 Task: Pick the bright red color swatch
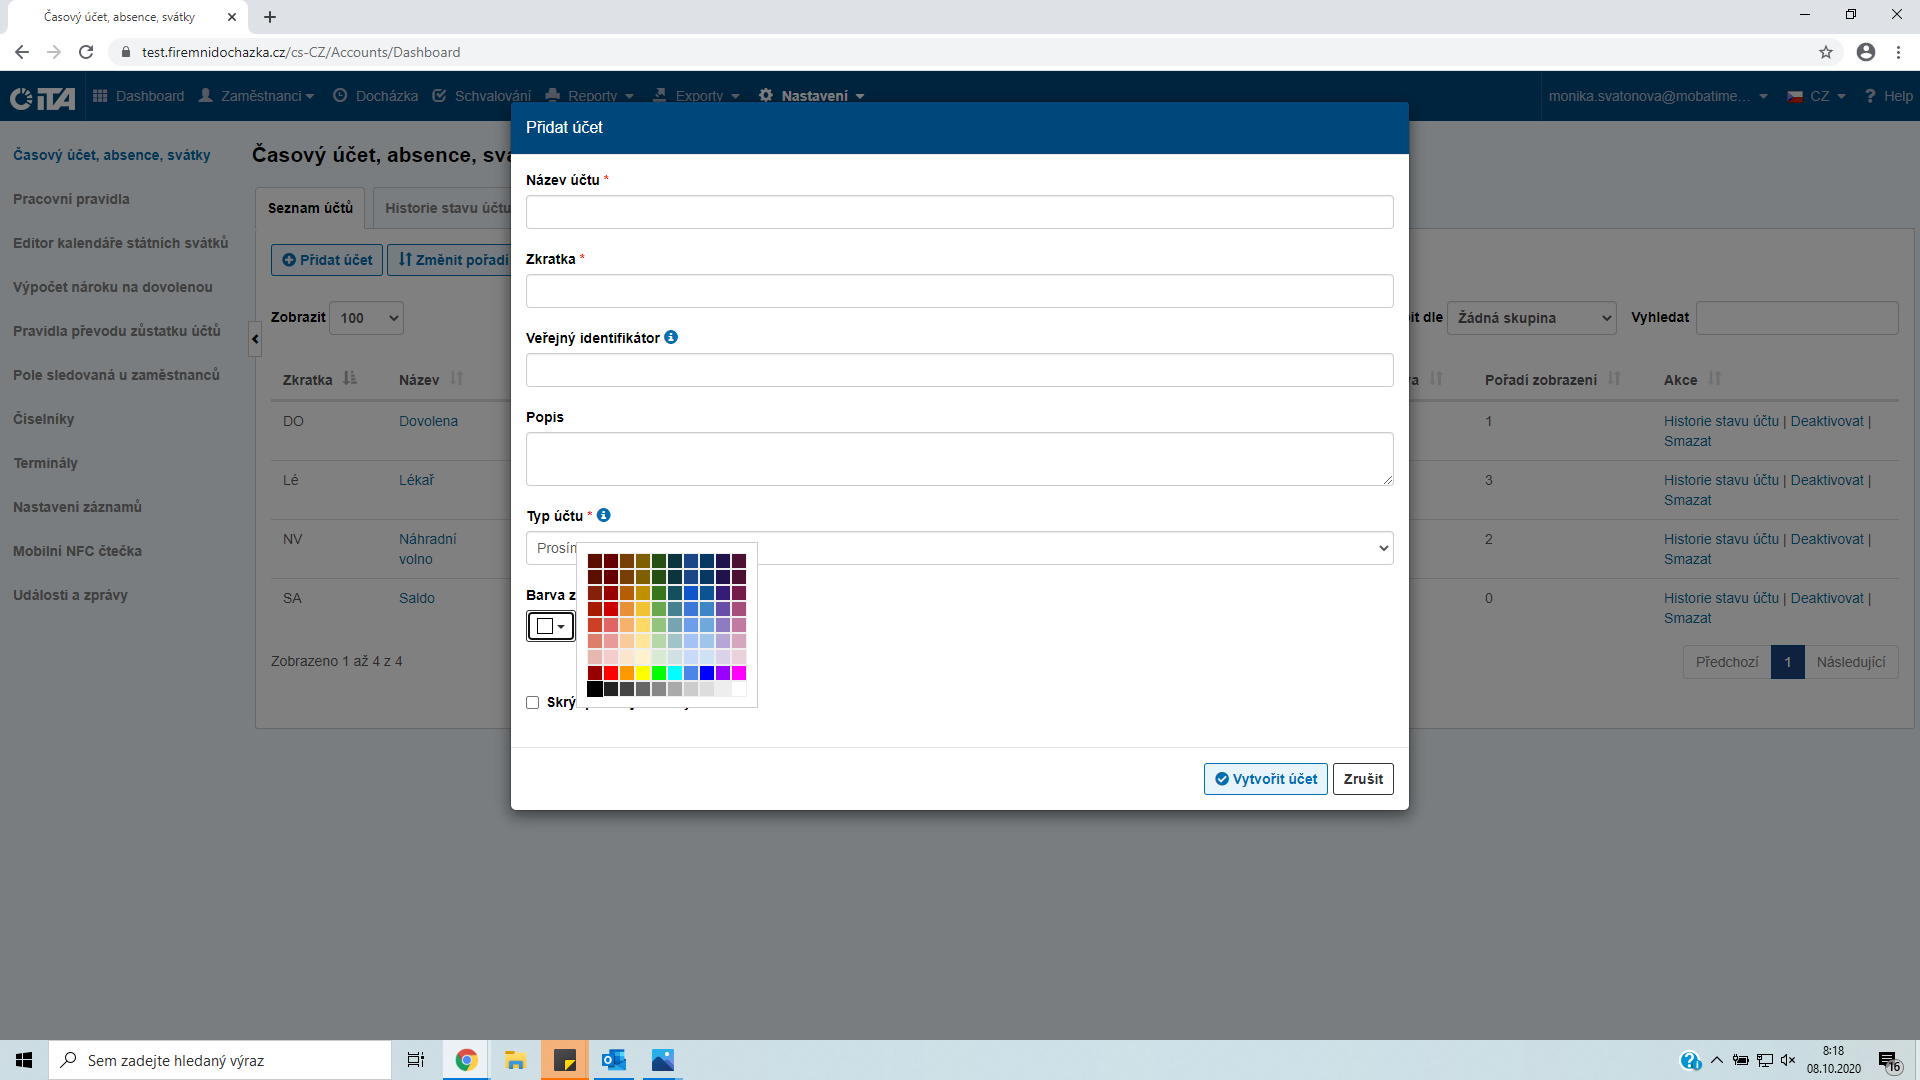click(611, 673)
